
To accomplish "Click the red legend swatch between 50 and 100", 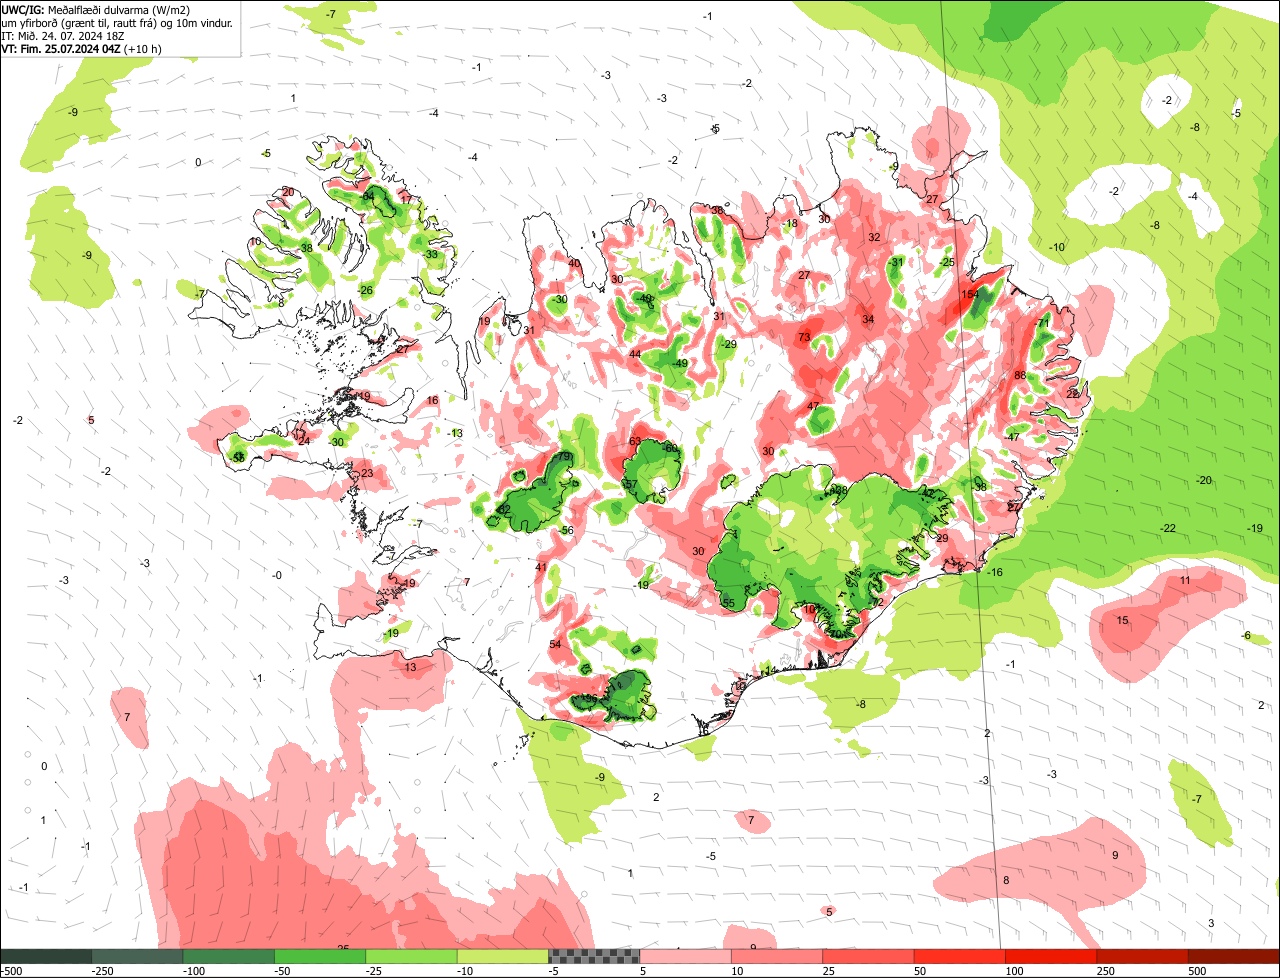I will [x=960, y=956].
